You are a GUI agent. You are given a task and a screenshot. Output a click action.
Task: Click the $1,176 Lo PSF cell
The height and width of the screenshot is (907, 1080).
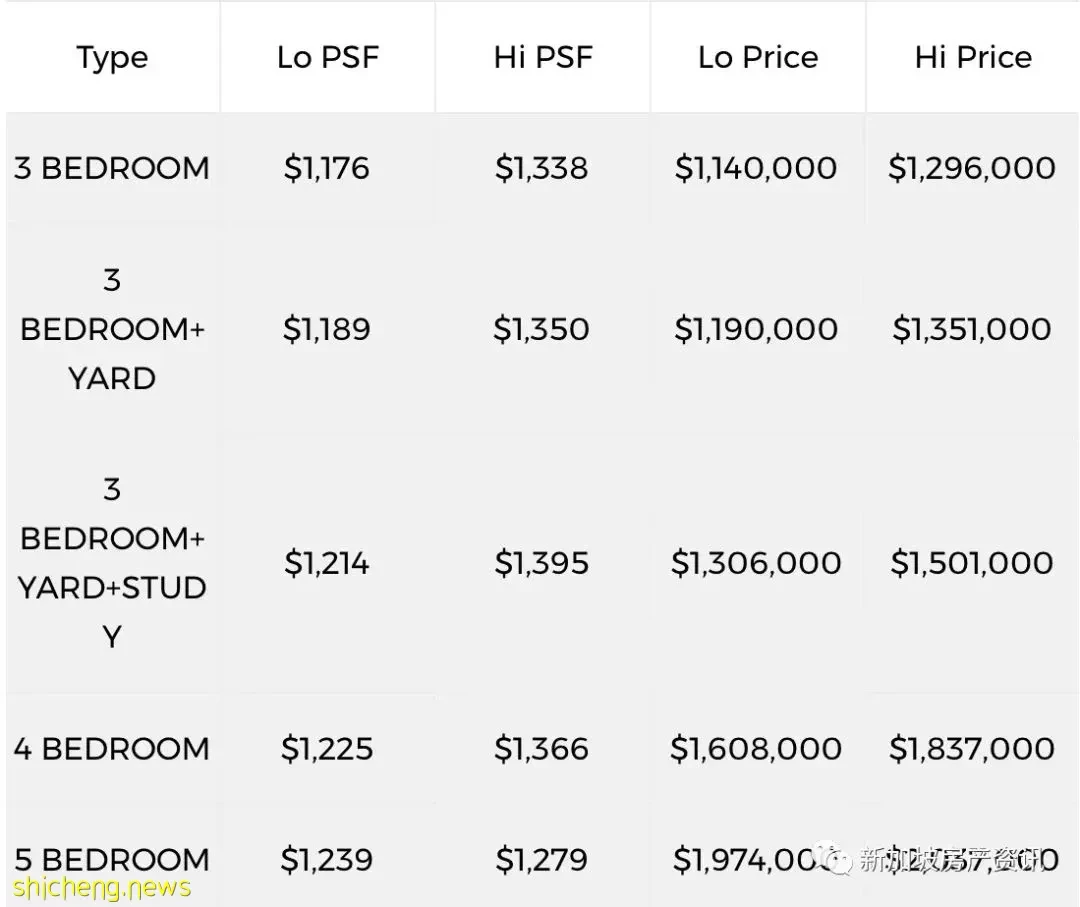[326, 168]
